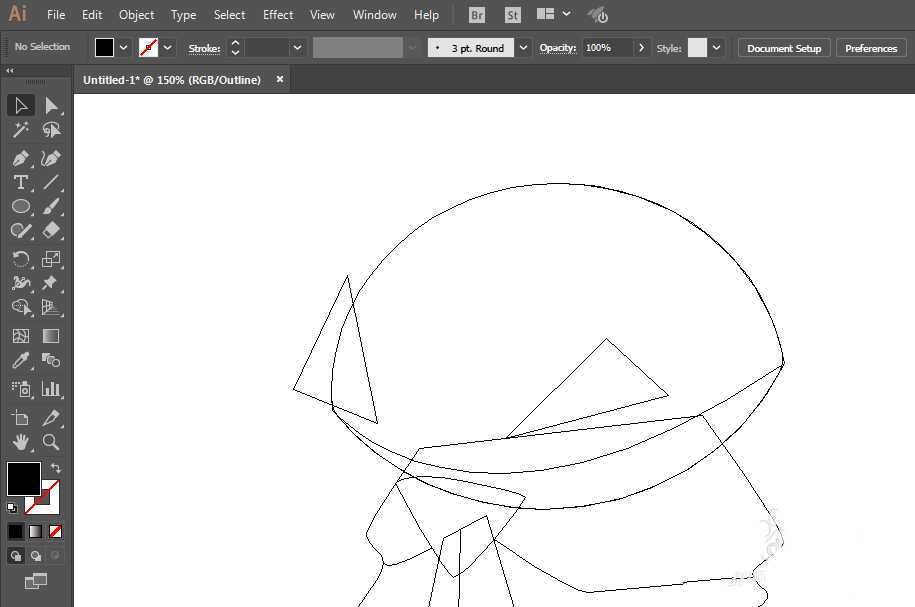Set paint mode to None

click(56, 531)
